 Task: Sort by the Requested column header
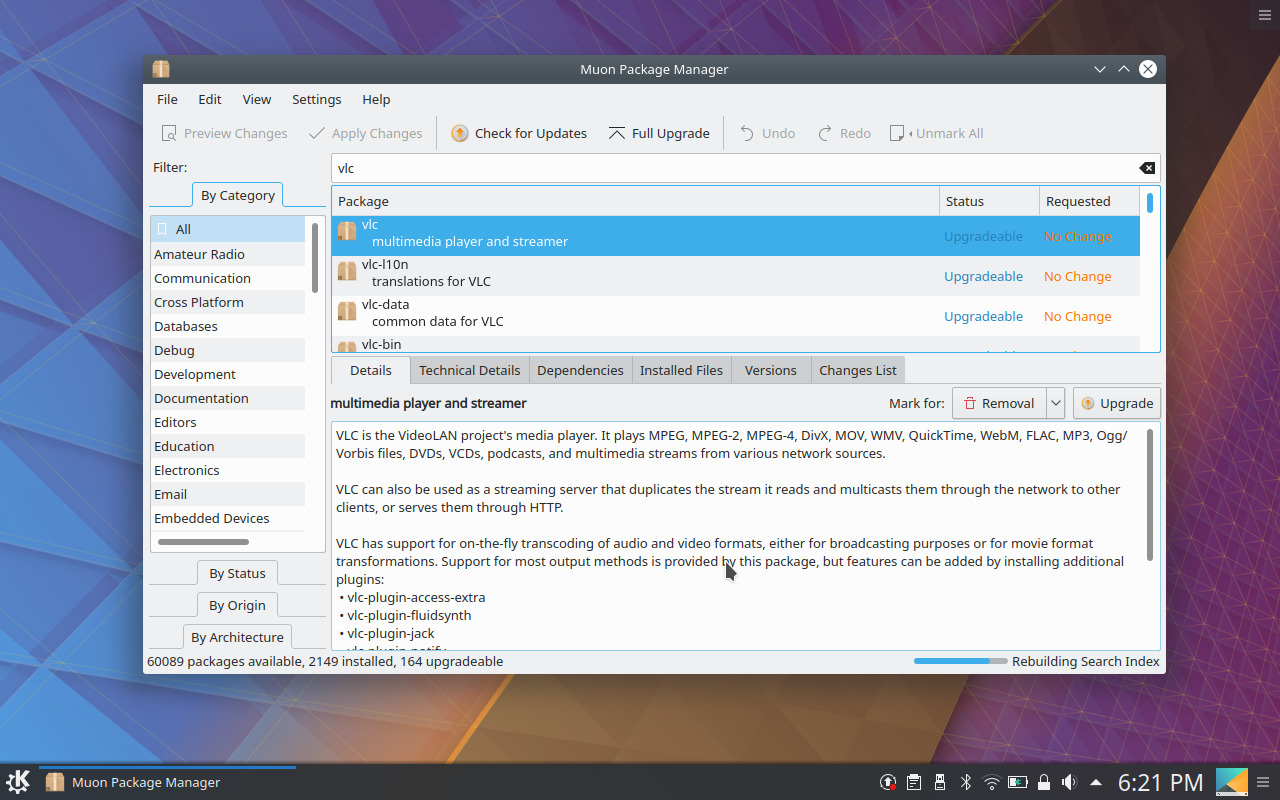1090,201
